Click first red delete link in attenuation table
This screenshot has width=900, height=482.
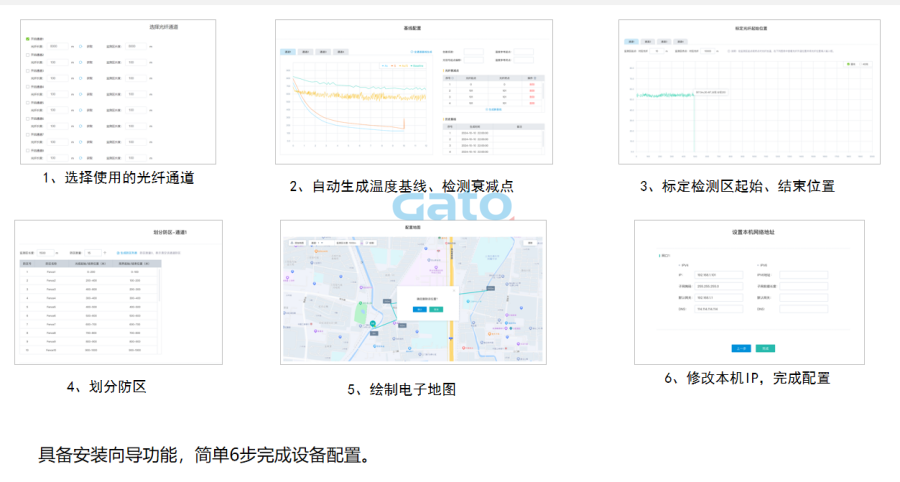tap(530, 86)
